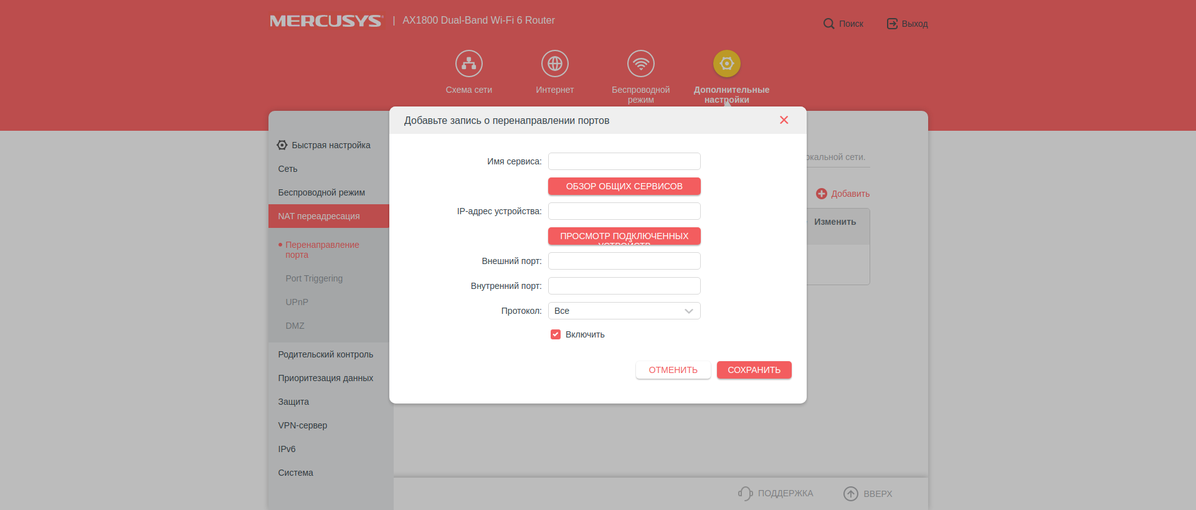The height and width of the screenshot is (510, 1196).
Task: Click the Имя сервиса input field
Action: (x=624, y=161)
